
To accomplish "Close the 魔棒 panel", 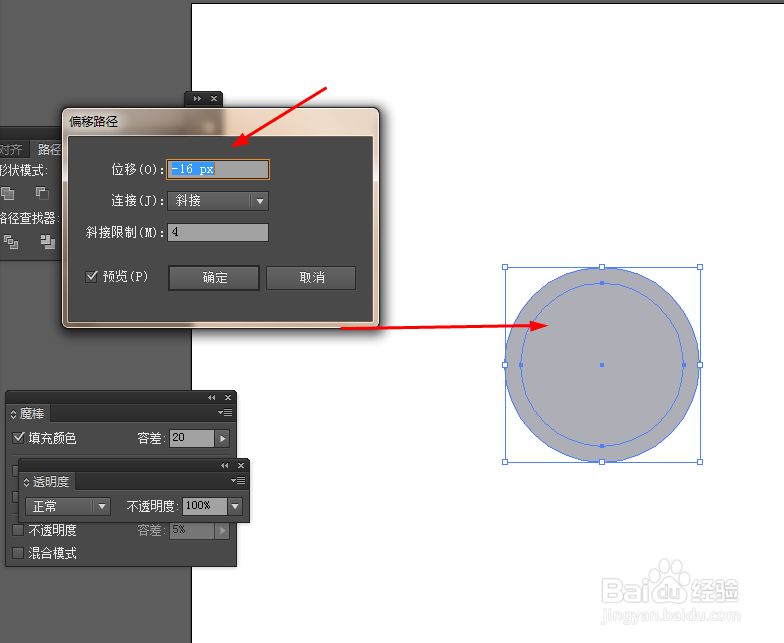I will 228,398.
